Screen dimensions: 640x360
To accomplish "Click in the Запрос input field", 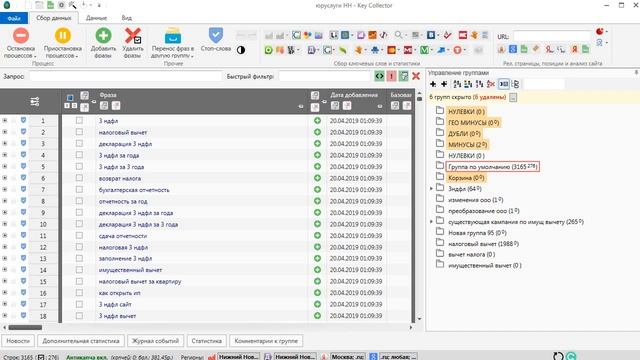I will (125, 76).
